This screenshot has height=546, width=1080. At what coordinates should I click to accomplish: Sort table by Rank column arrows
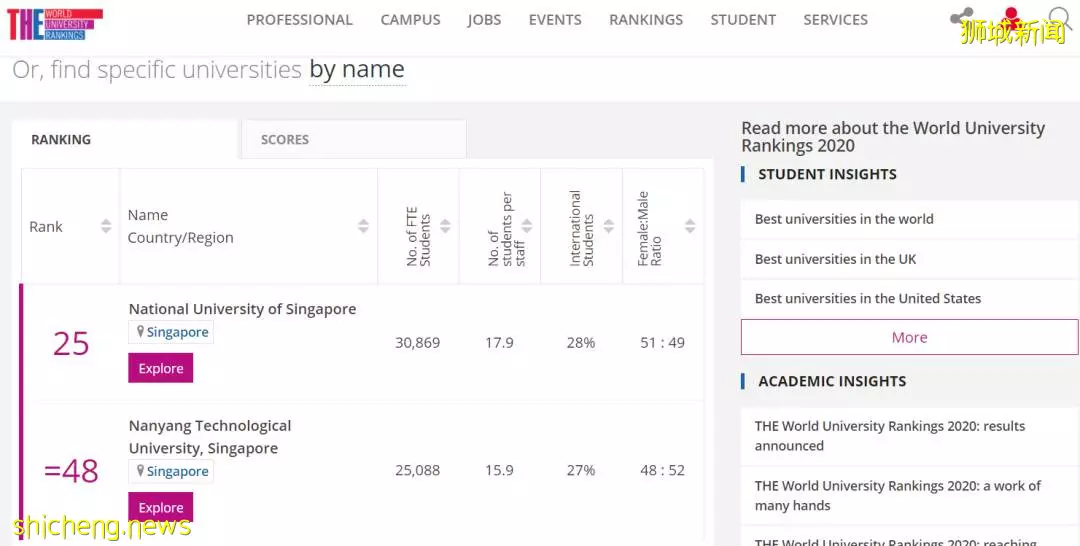tap(106, 226)
